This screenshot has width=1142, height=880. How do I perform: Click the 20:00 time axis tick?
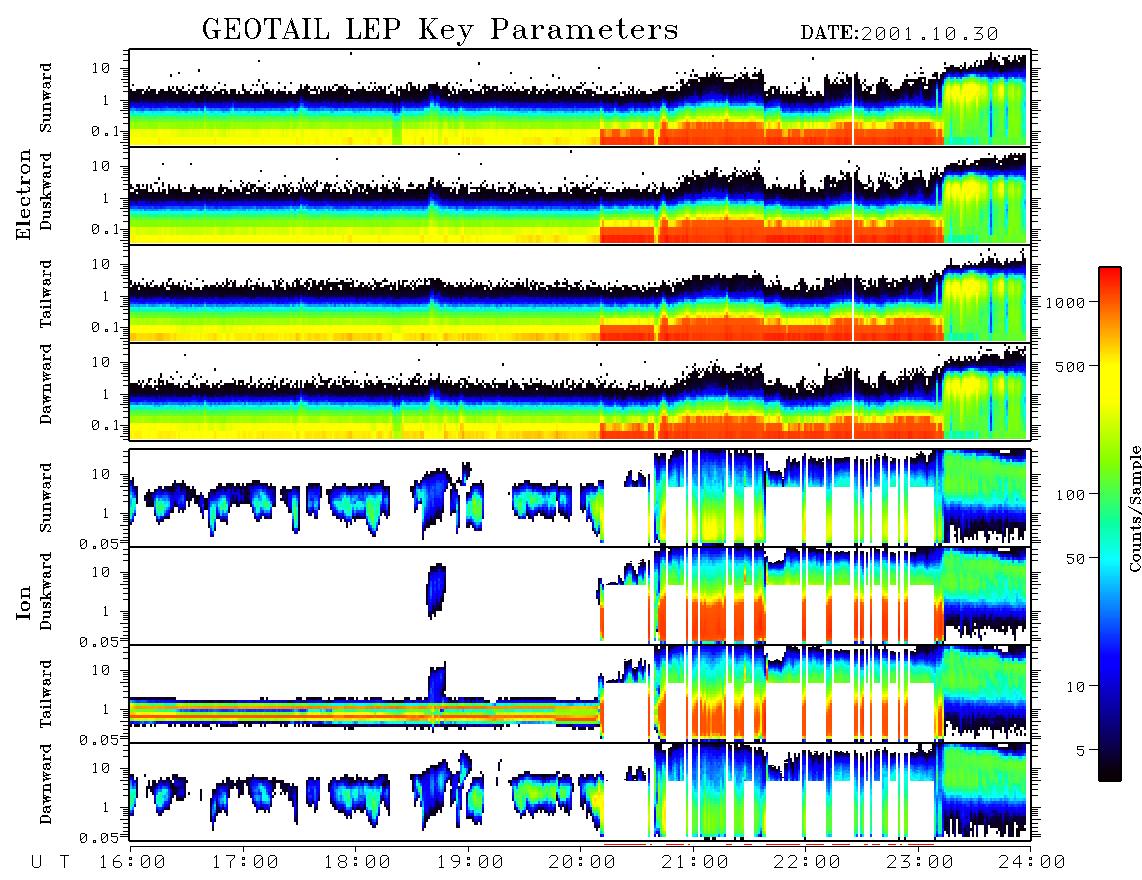[x=582, y=863]
